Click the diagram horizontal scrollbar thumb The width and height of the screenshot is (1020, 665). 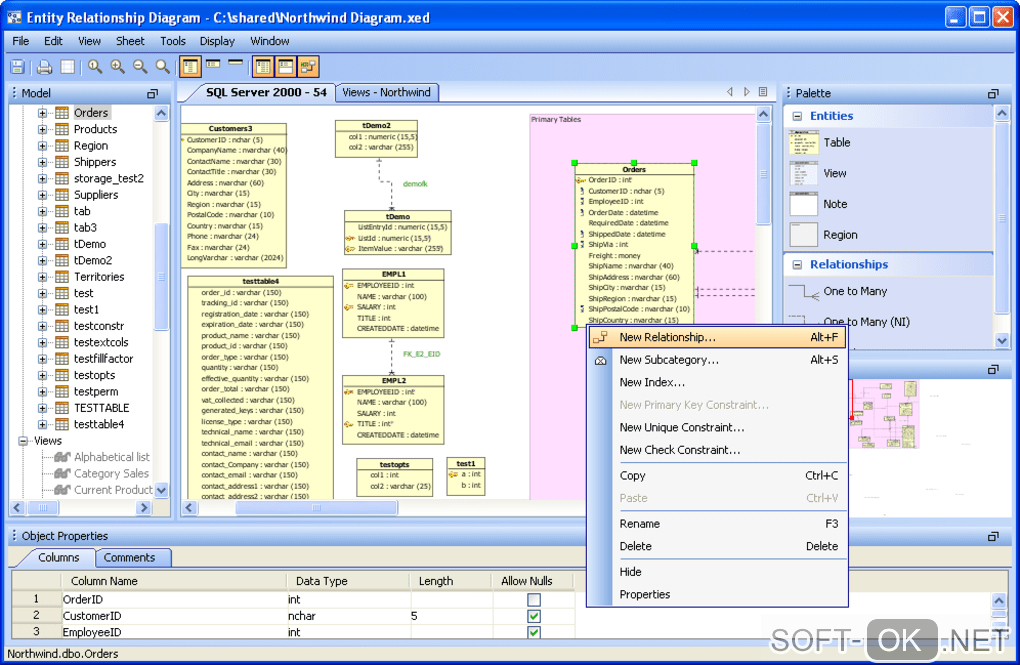tap(316, 508)
